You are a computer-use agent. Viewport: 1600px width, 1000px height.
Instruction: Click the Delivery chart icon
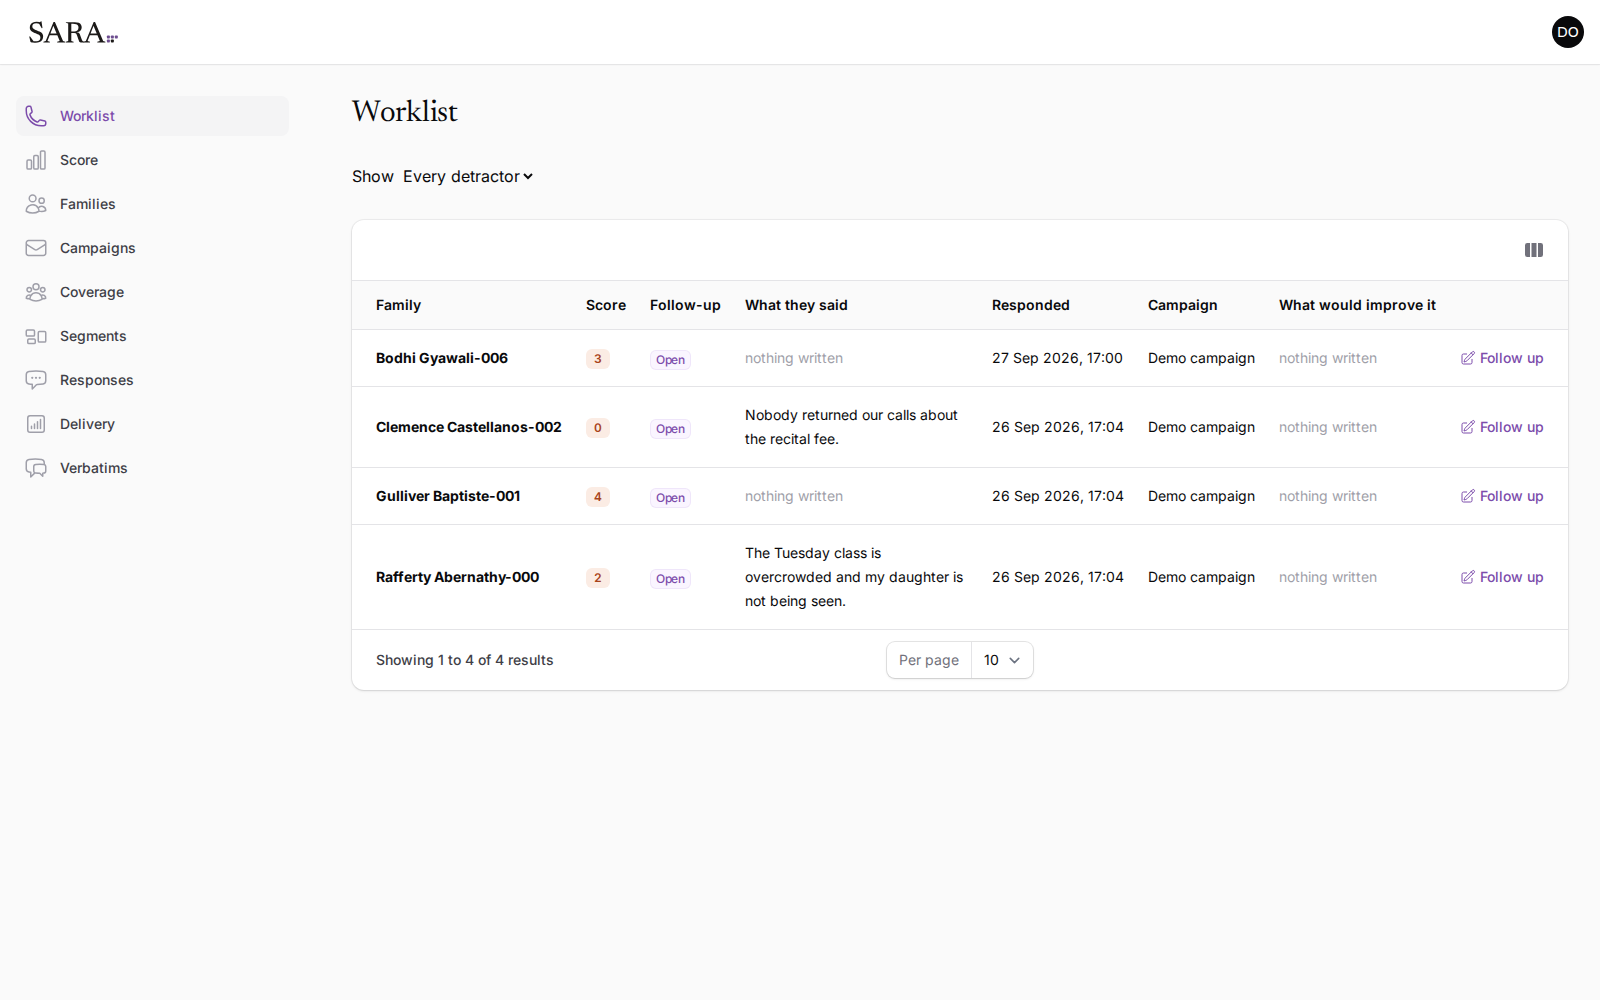click(x=36, y=424)
